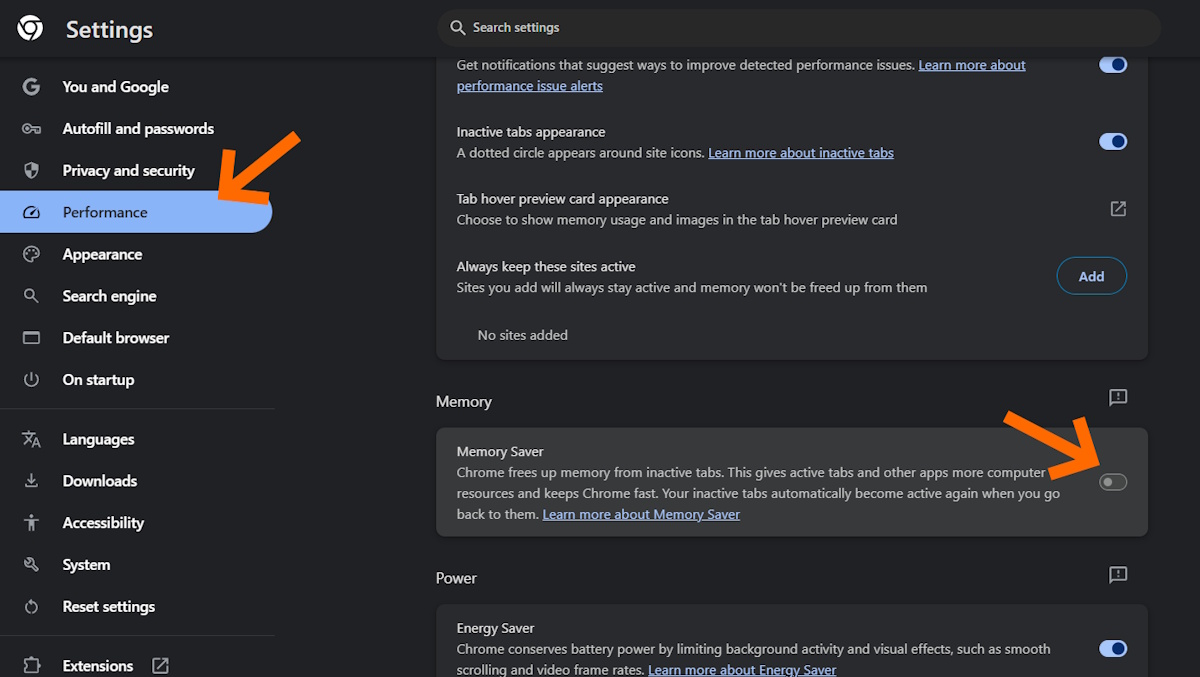
Task: Click the translate icon for Languages
Action: click(x=31, y=440)
